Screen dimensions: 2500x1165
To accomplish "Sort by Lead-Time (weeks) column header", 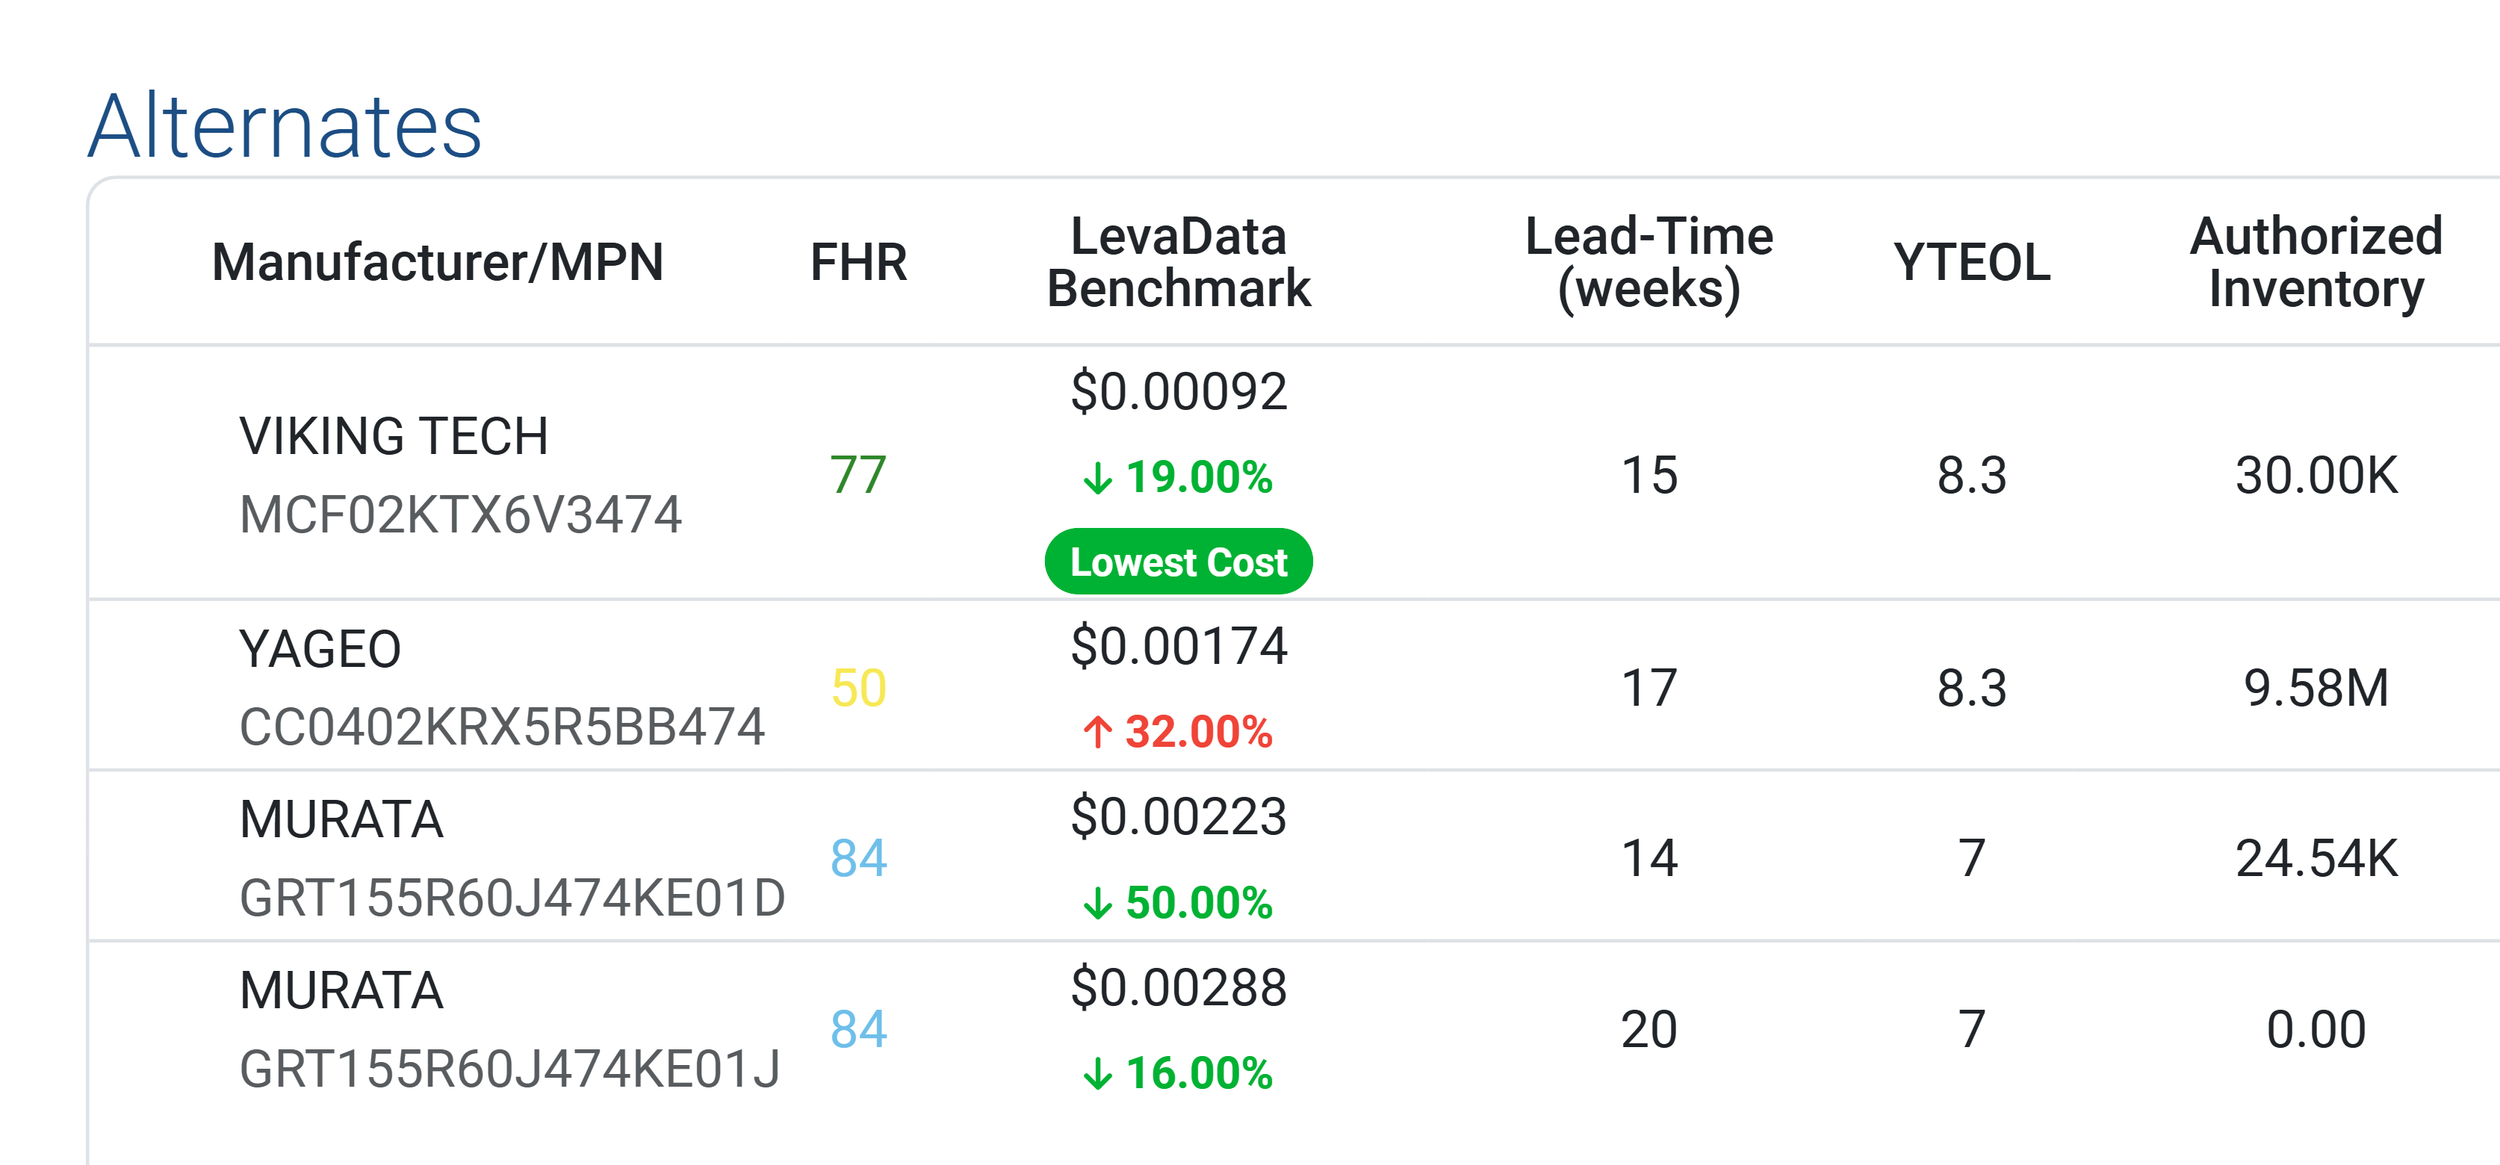I will [x=1648, y=263].
